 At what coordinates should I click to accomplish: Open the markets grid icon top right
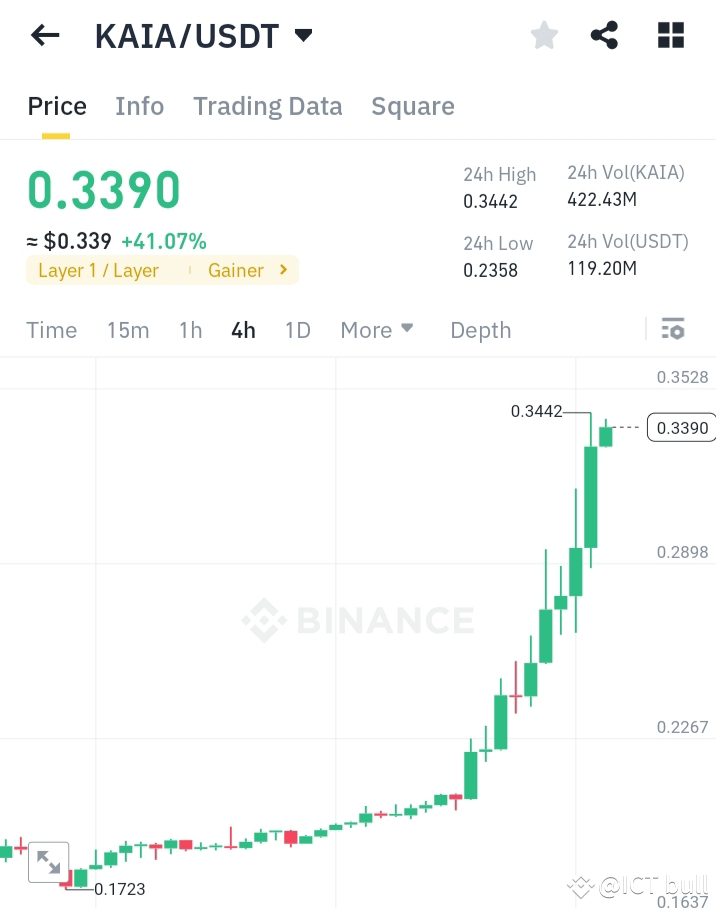coord(669,35)
